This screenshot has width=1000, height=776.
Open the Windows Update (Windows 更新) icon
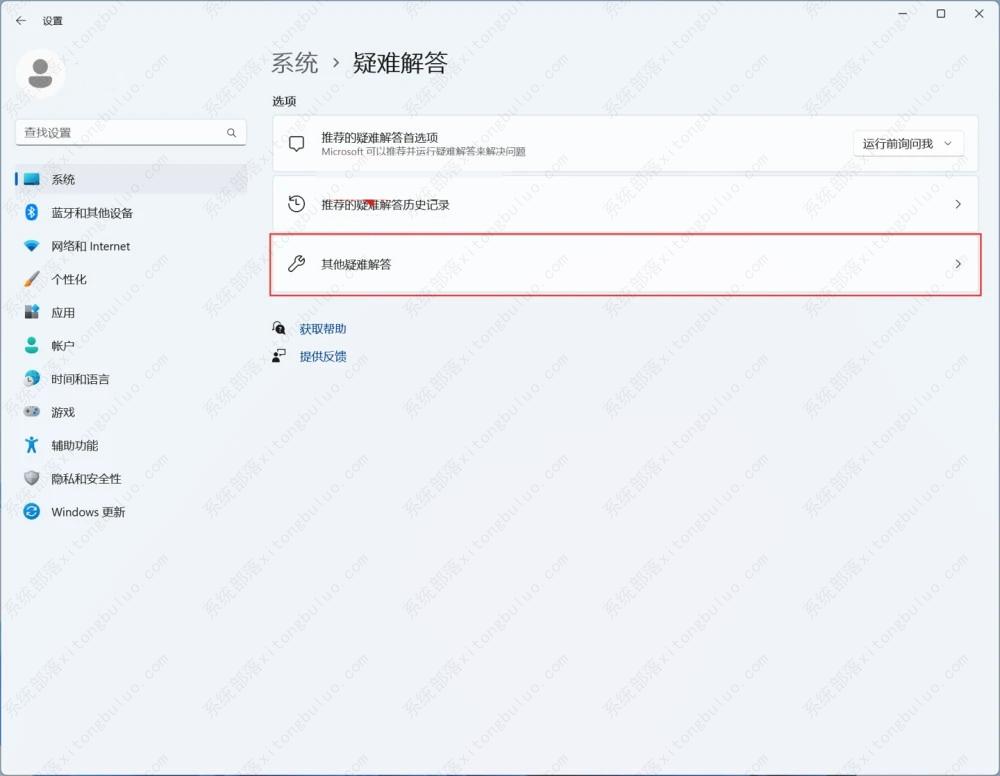tap(32, 512)
